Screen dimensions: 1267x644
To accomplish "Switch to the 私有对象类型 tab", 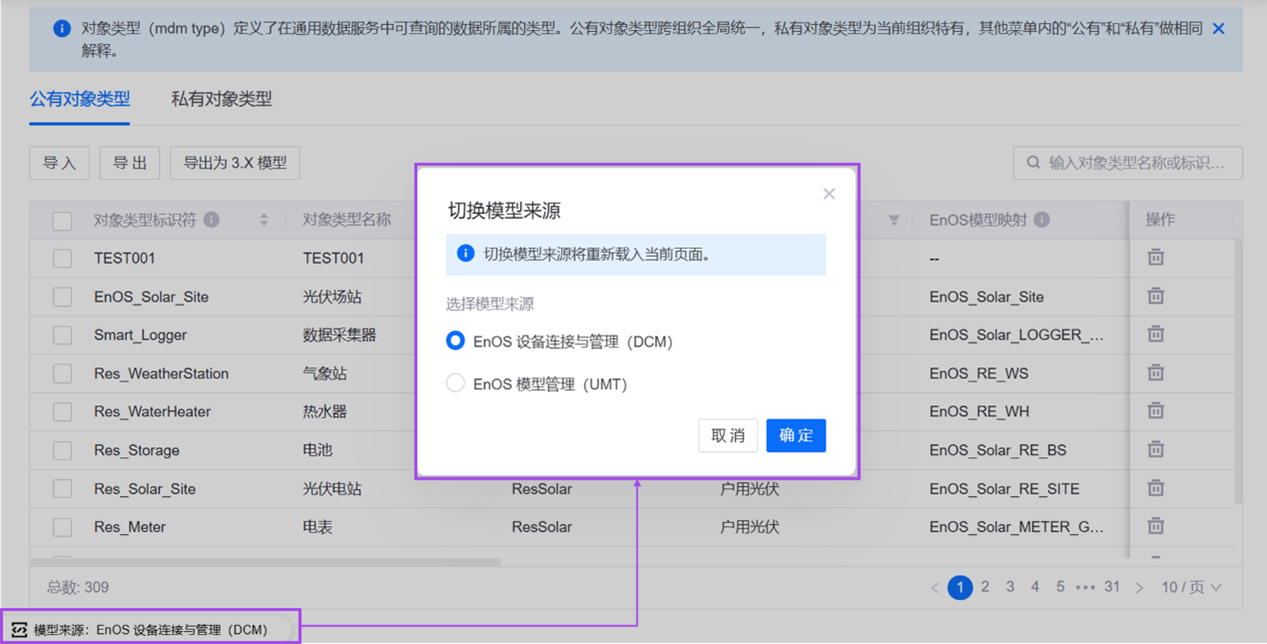I will [221, 99].
